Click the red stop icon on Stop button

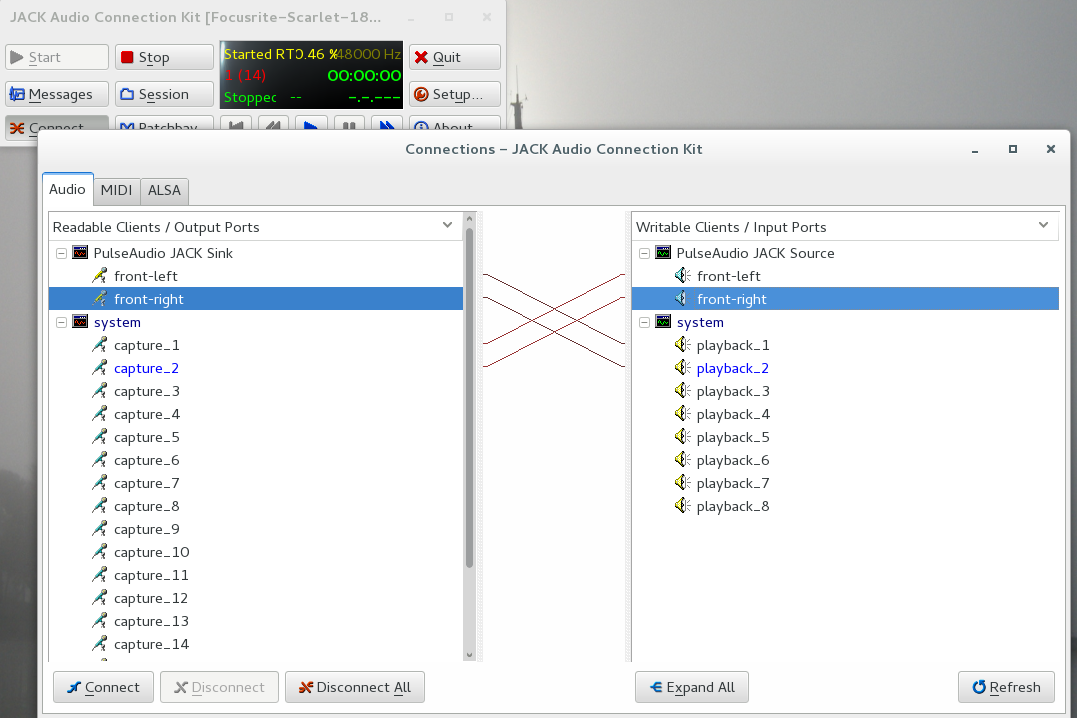click(x=127, y=57)
